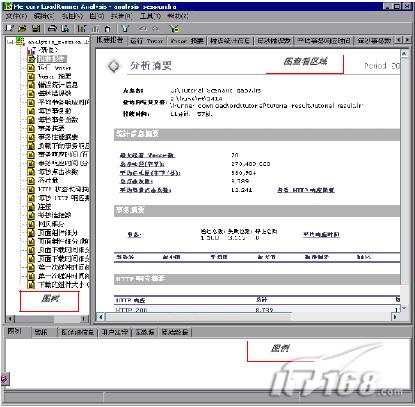Open the 工具(T) menu
This screenshot has height=407, width=415.
(x=150, y=16)
